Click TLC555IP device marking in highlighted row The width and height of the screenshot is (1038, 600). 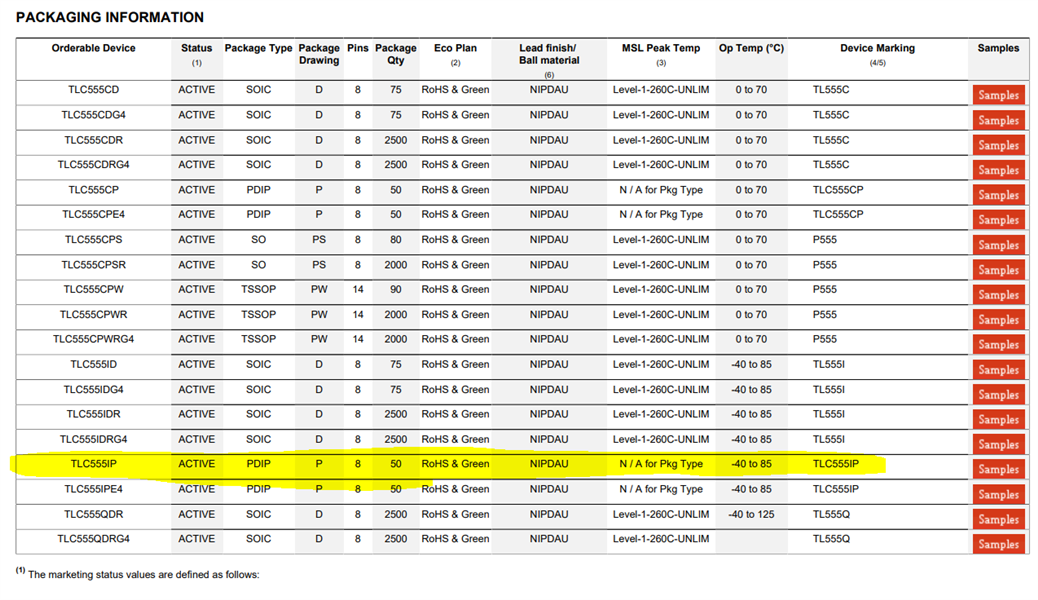[x=835, y=464]
